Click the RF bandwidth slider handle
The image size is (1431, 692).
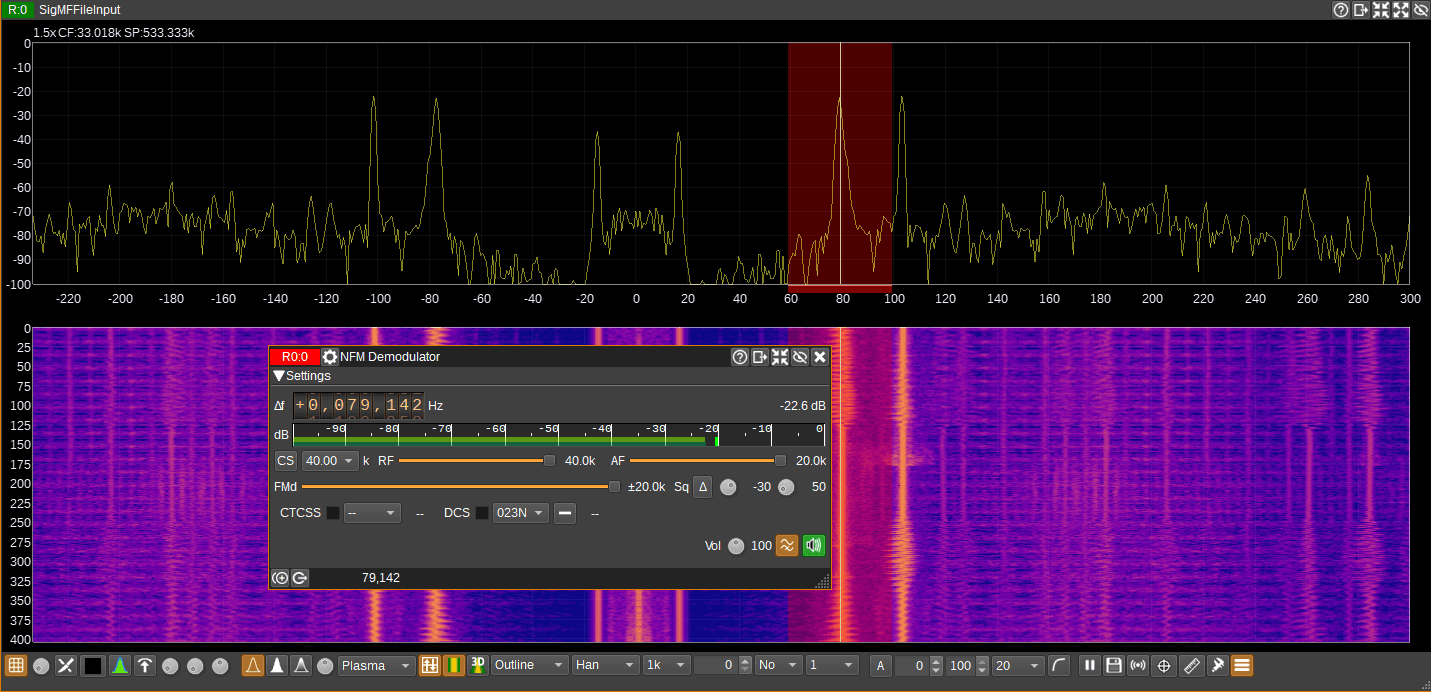pos(549,461)
